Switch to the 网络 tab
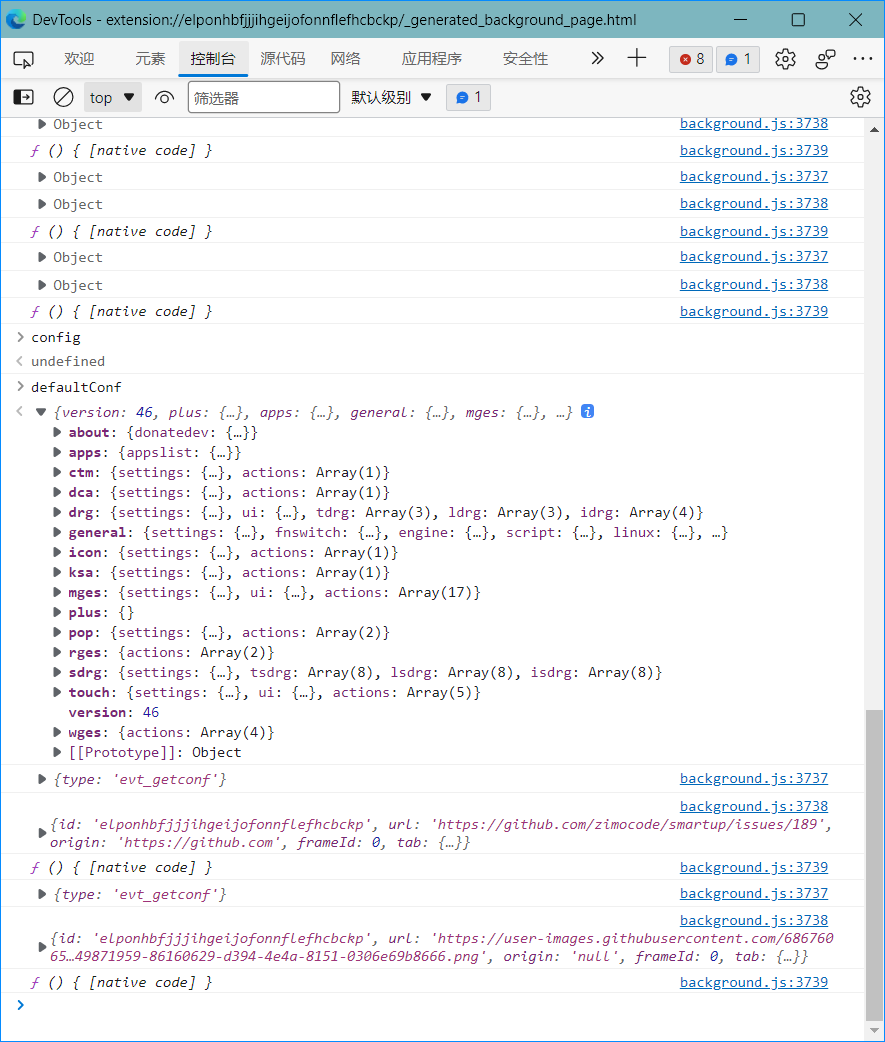 pos(345,59)
